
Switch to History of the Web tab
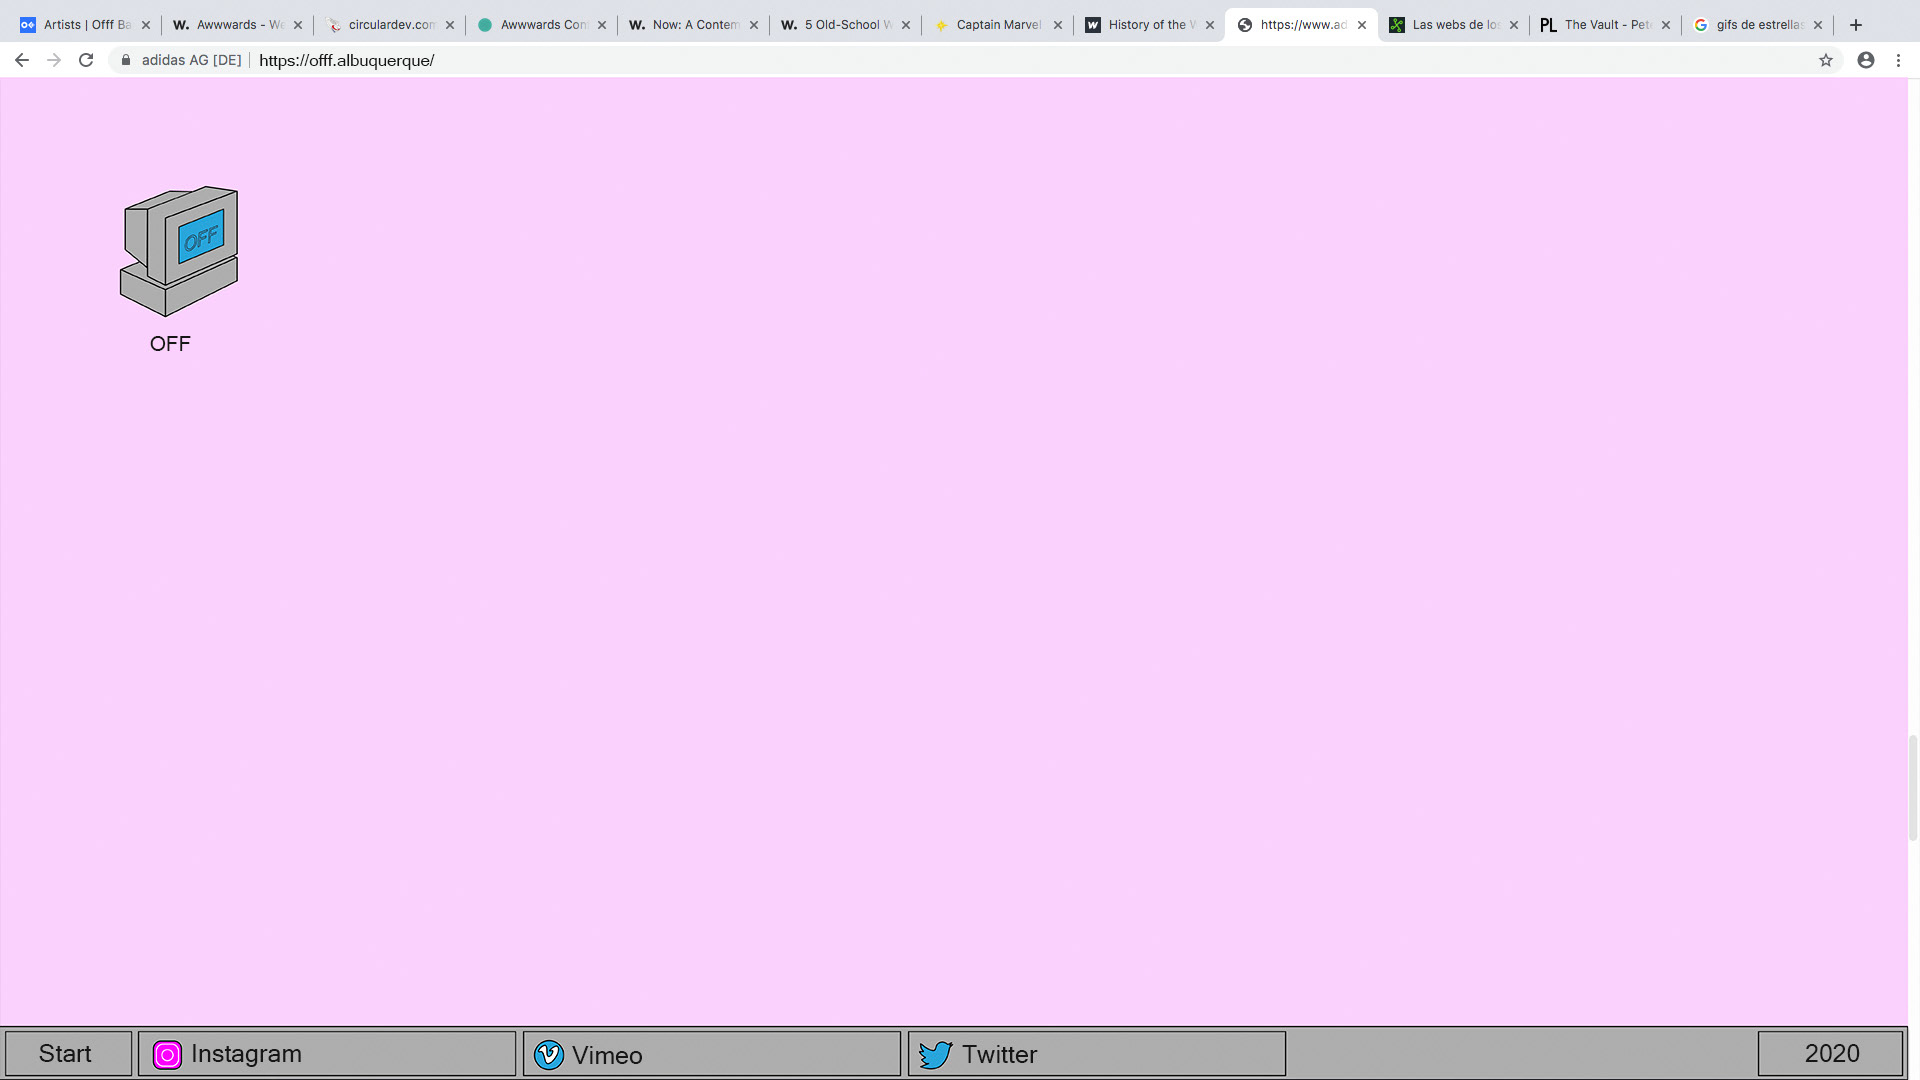pyautogui.click(x=1150, y=25)
